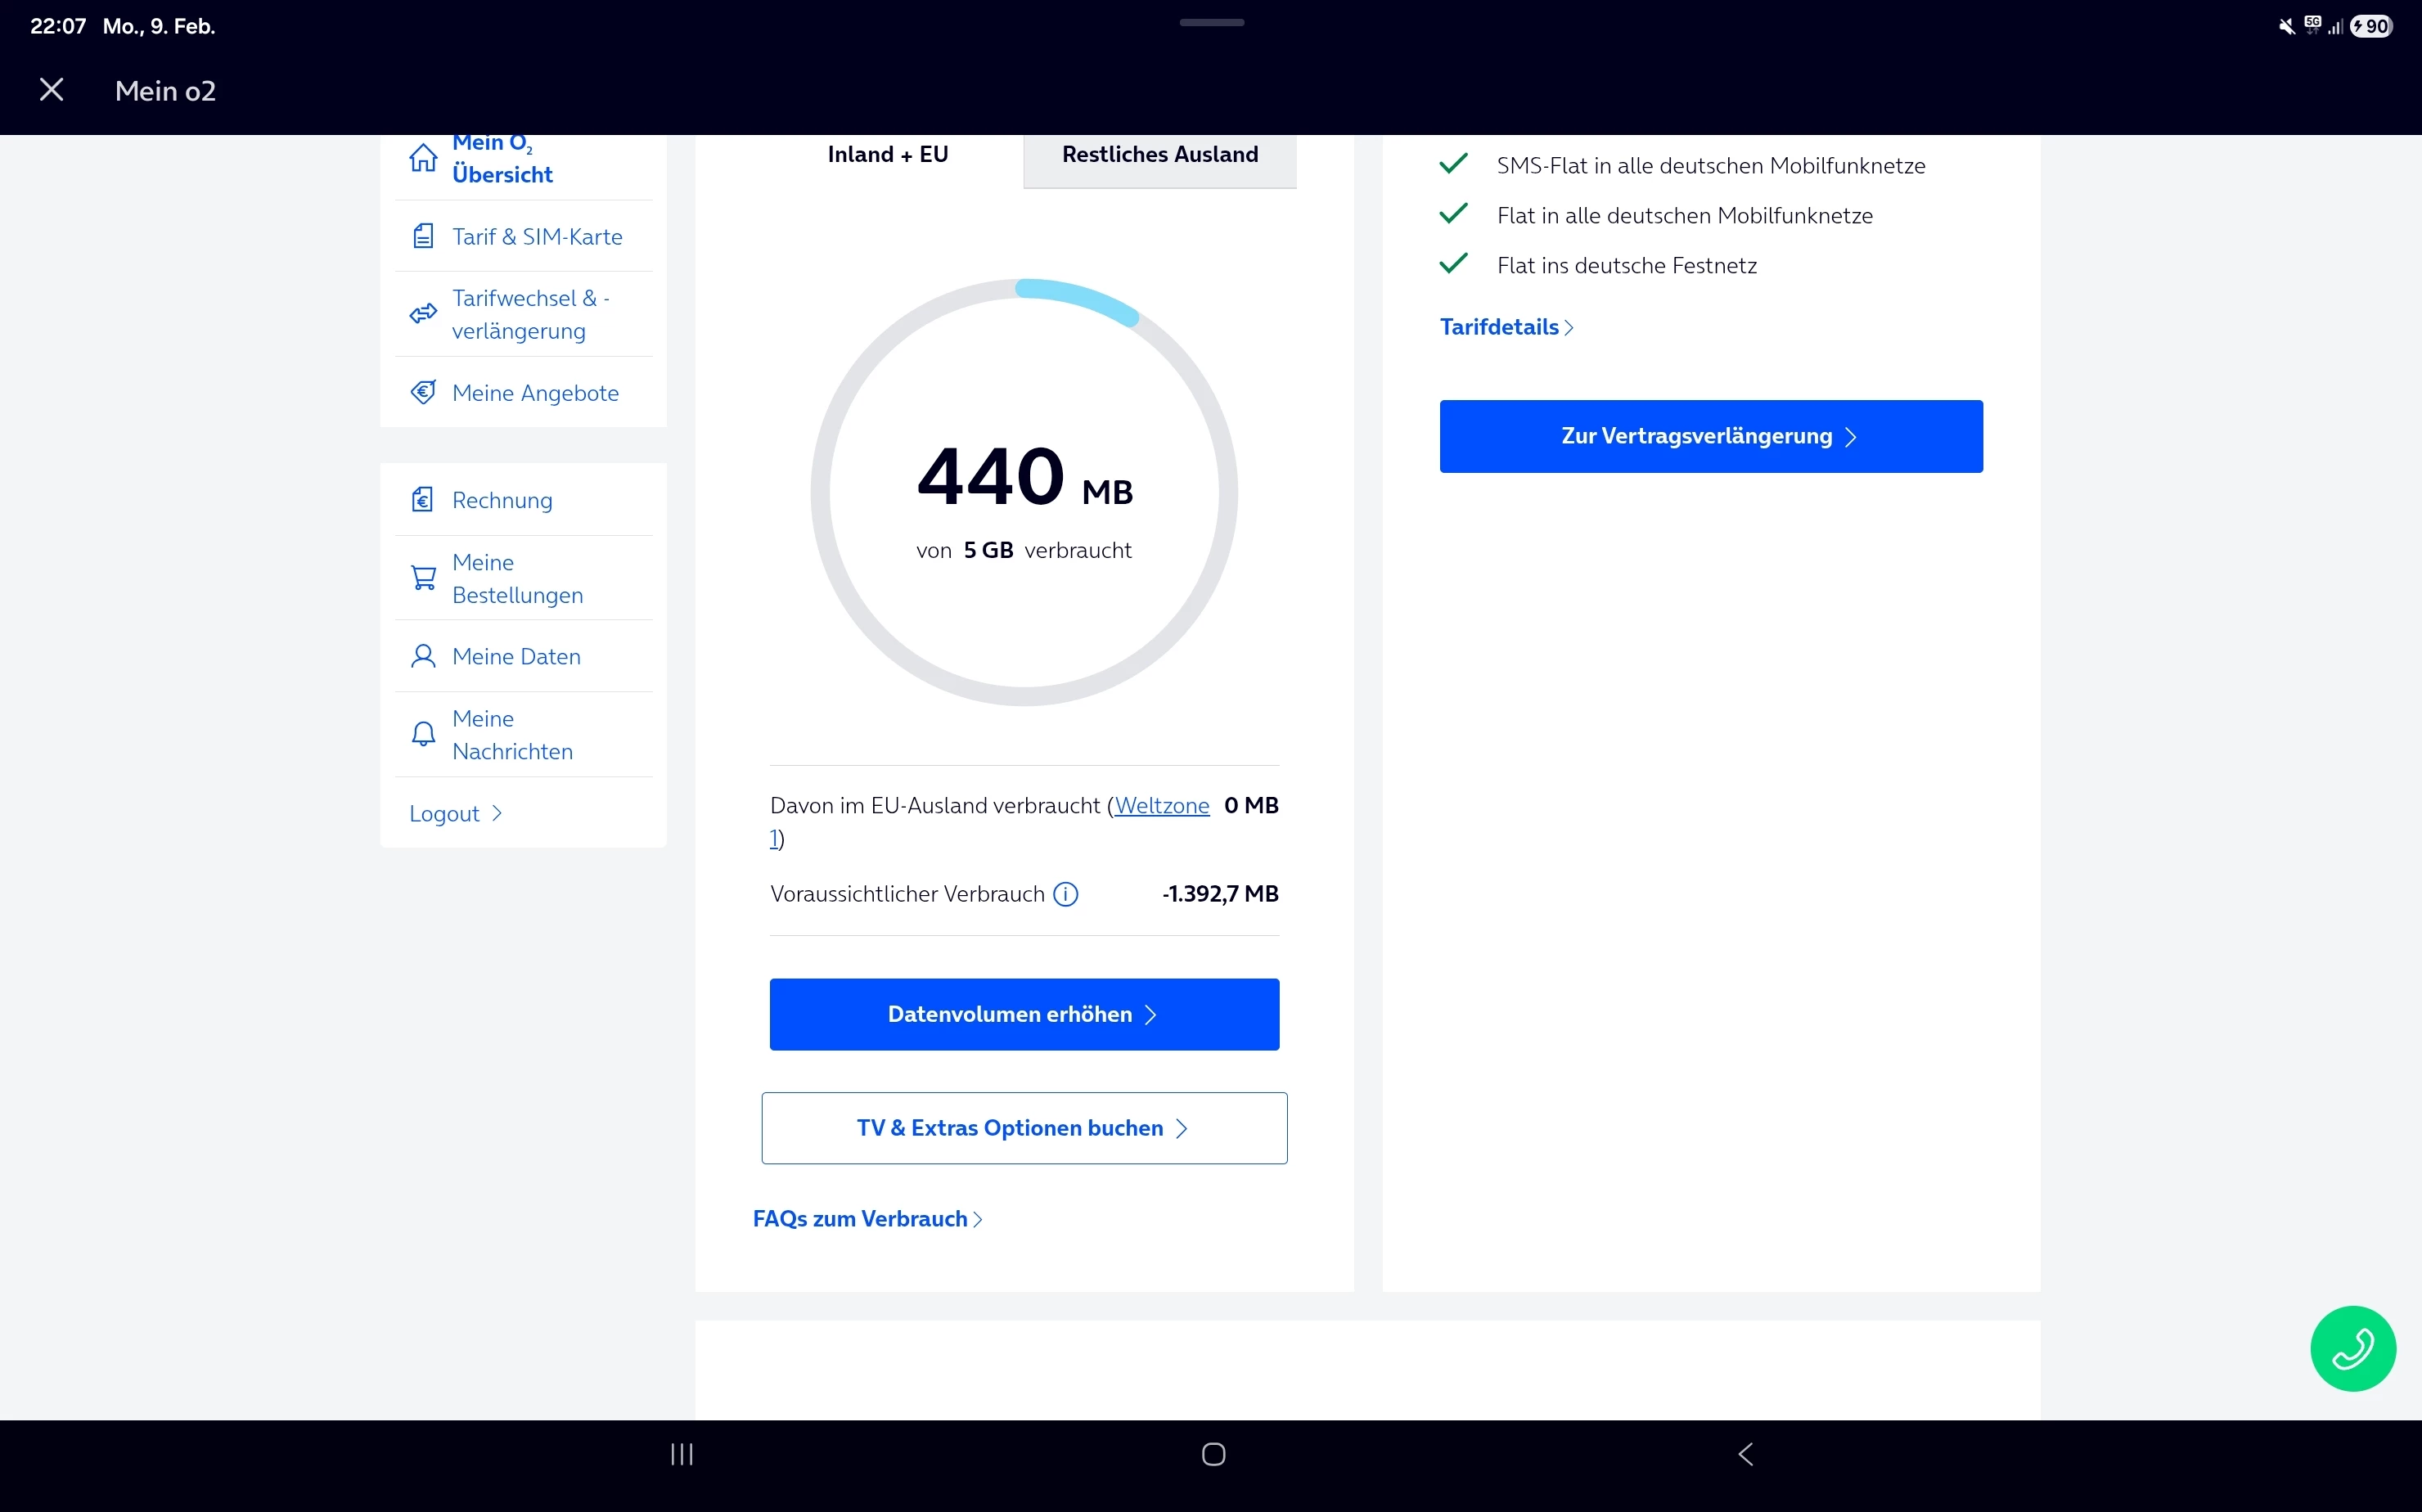
Task: Tap the euro tag icon for Angebote
Action: point(423,393)
